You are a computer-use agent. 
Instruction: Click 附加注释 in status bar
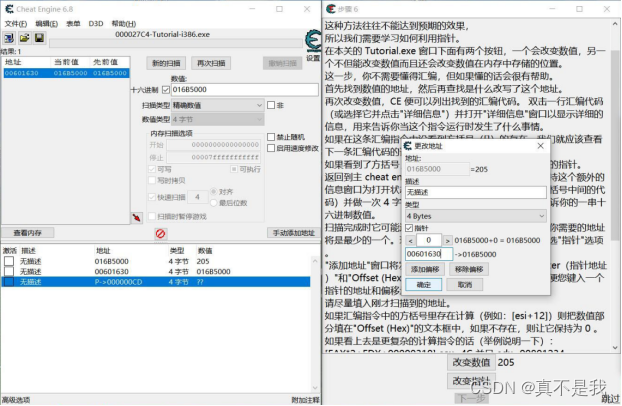305,400
